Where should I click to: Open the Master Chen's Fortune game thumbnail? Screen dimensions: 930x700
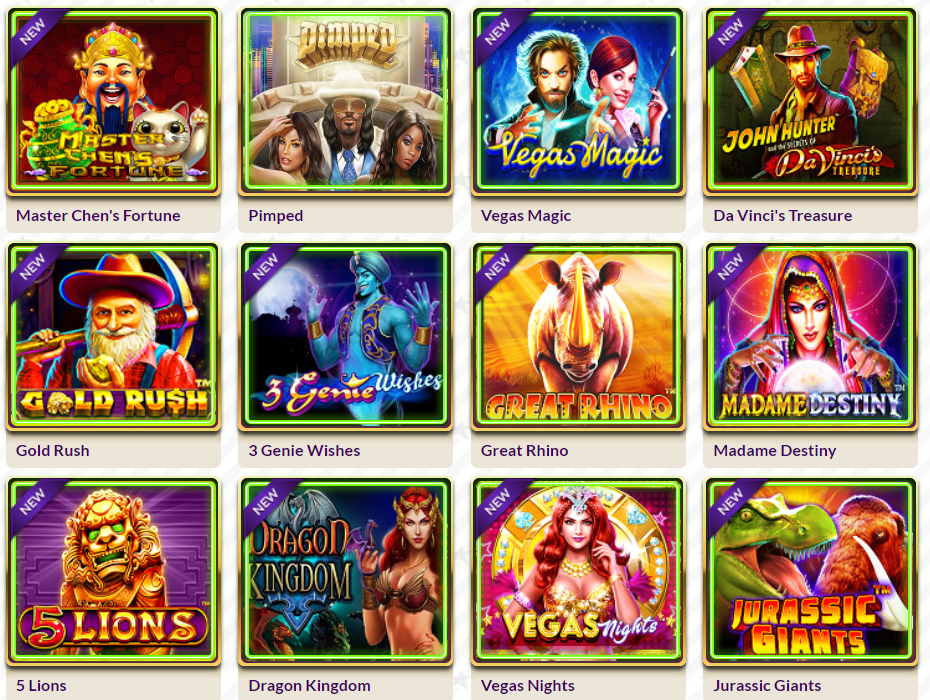click(113, 101)
